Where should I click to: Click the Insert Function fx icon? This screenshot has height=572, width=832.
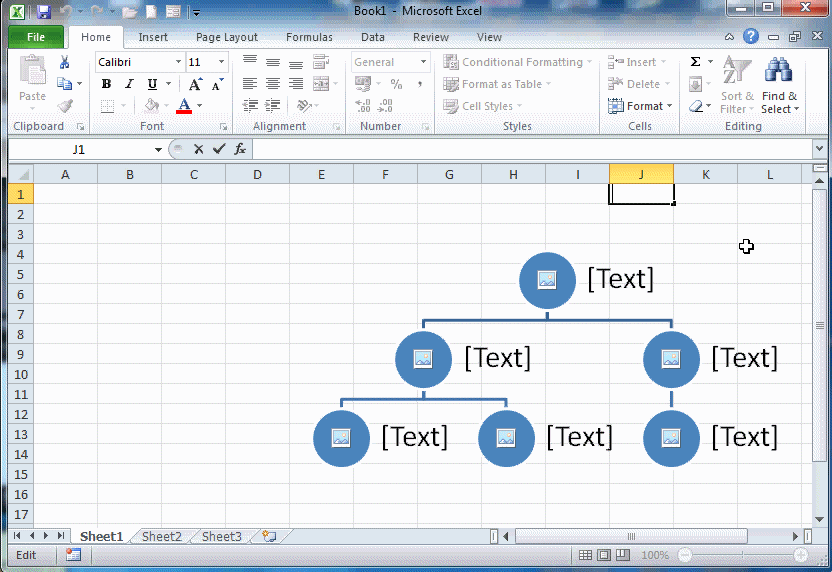(x=240, y=149)
